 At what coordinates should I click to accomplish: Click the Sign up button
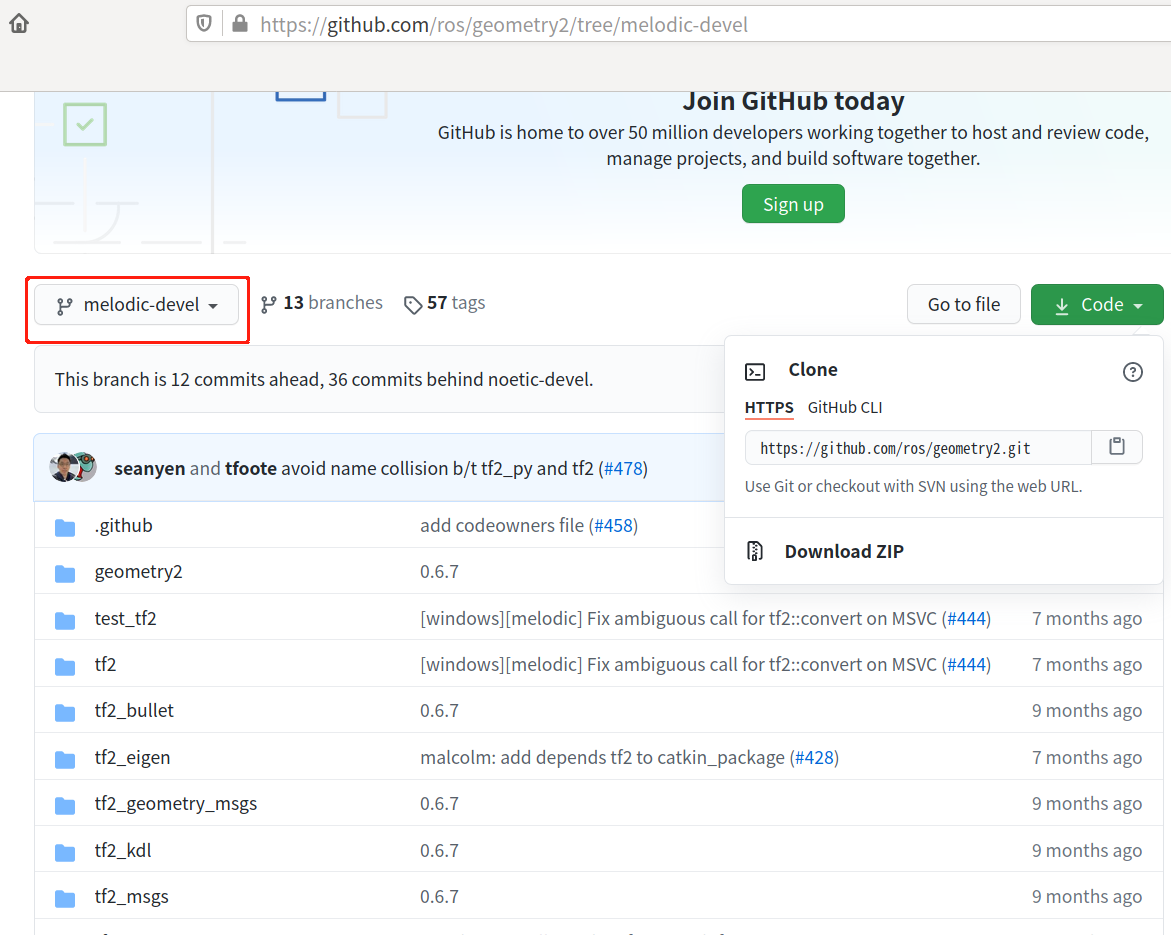coord(793,203)
